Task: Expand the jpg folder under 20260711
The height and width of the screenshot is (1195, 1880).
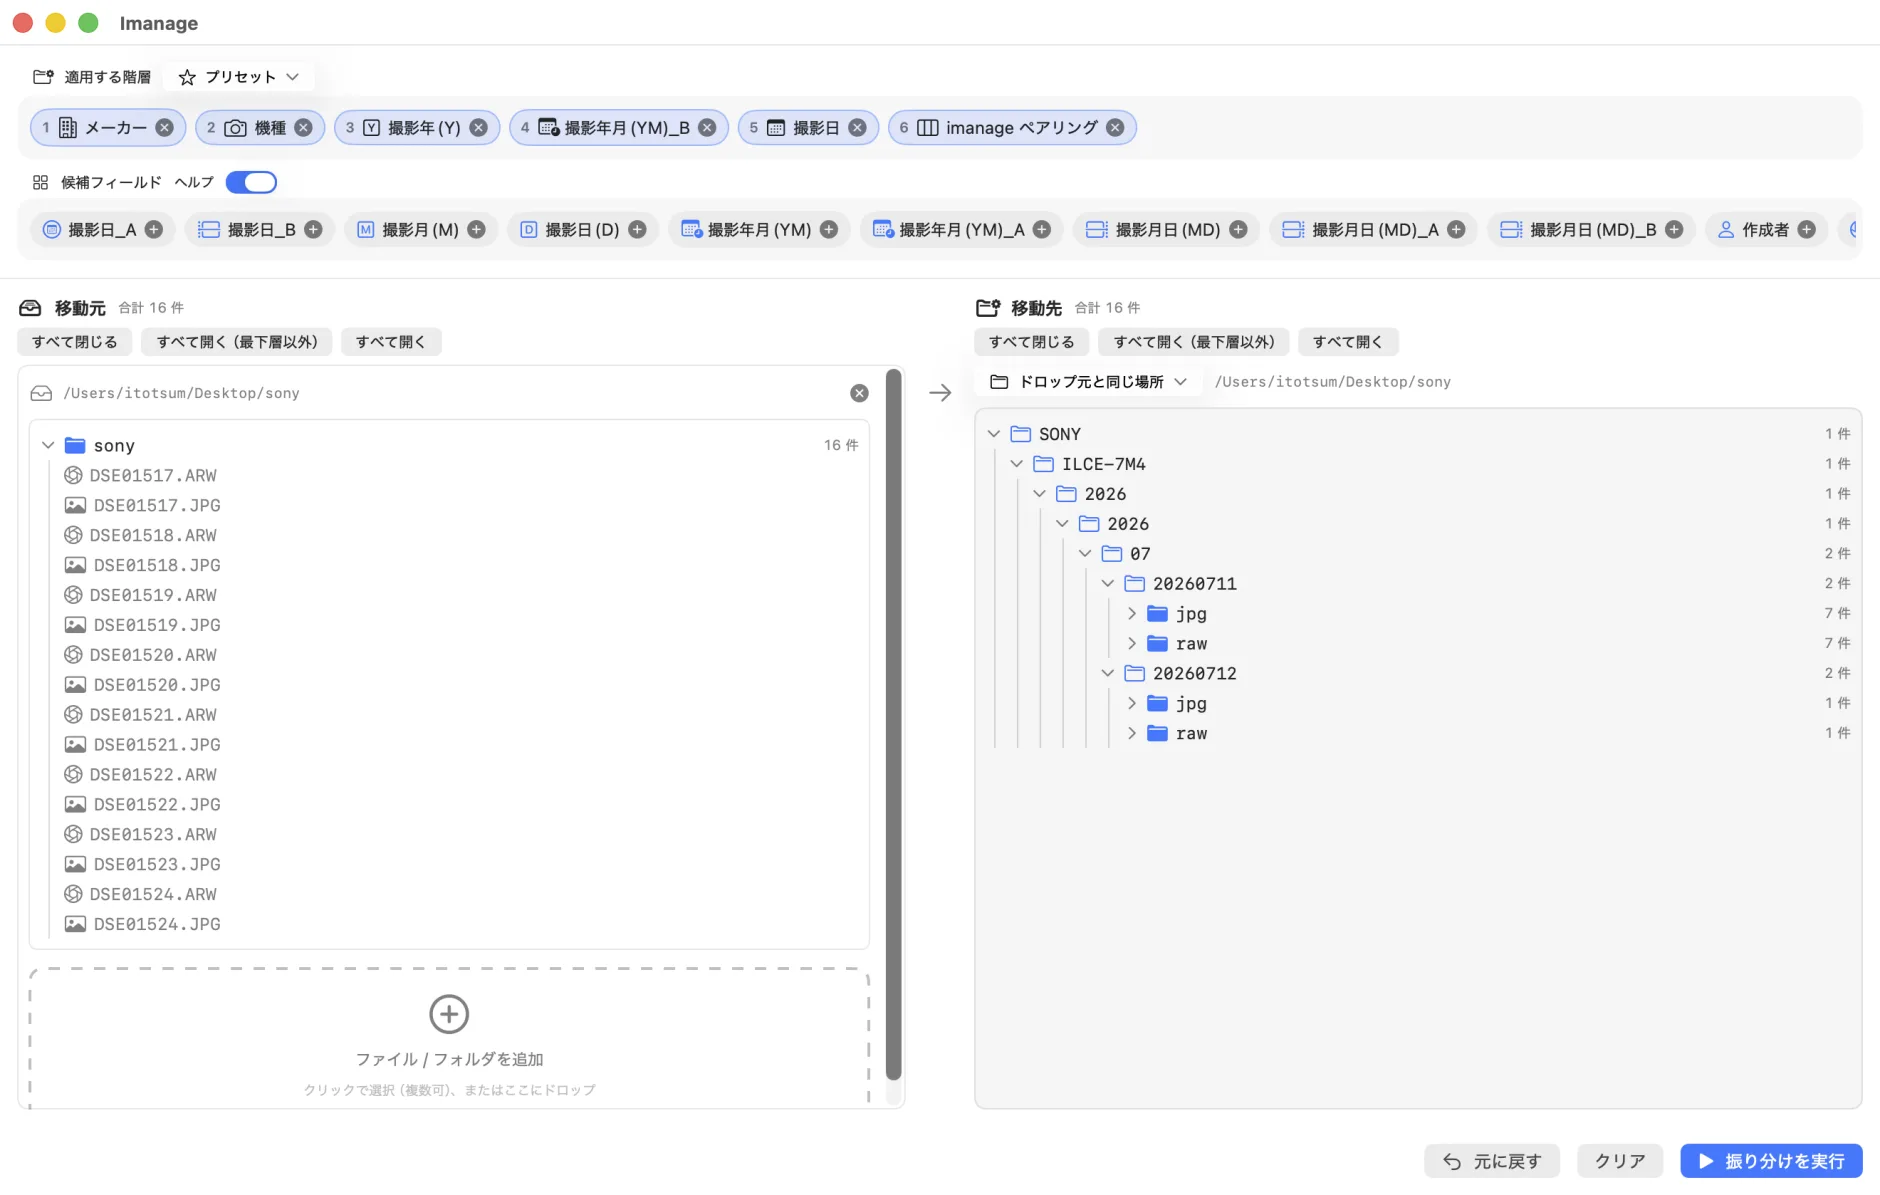Action: [x=1132, y=613]
